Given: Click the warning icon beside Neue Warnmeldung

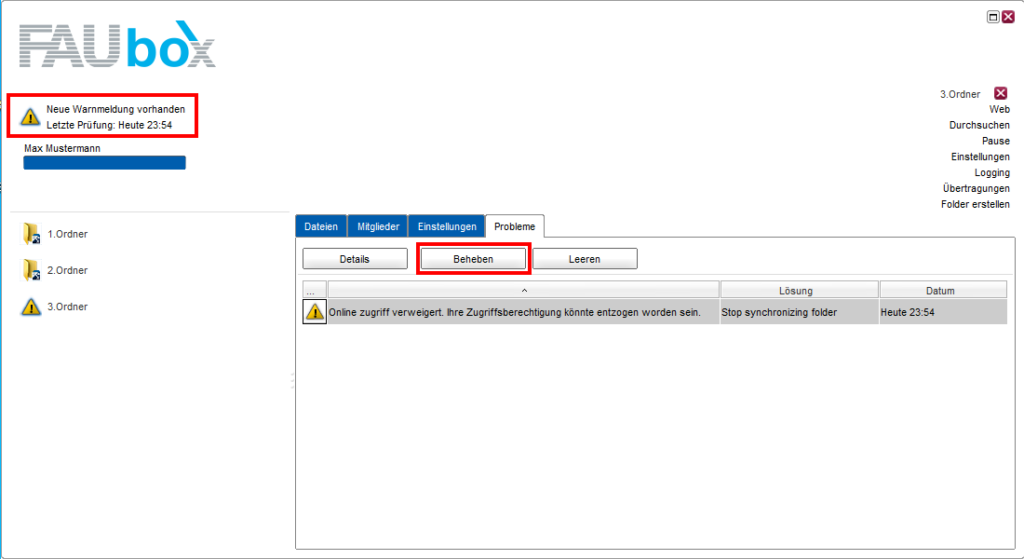Looking at the screenshot, I should click(x=30, y=116).
